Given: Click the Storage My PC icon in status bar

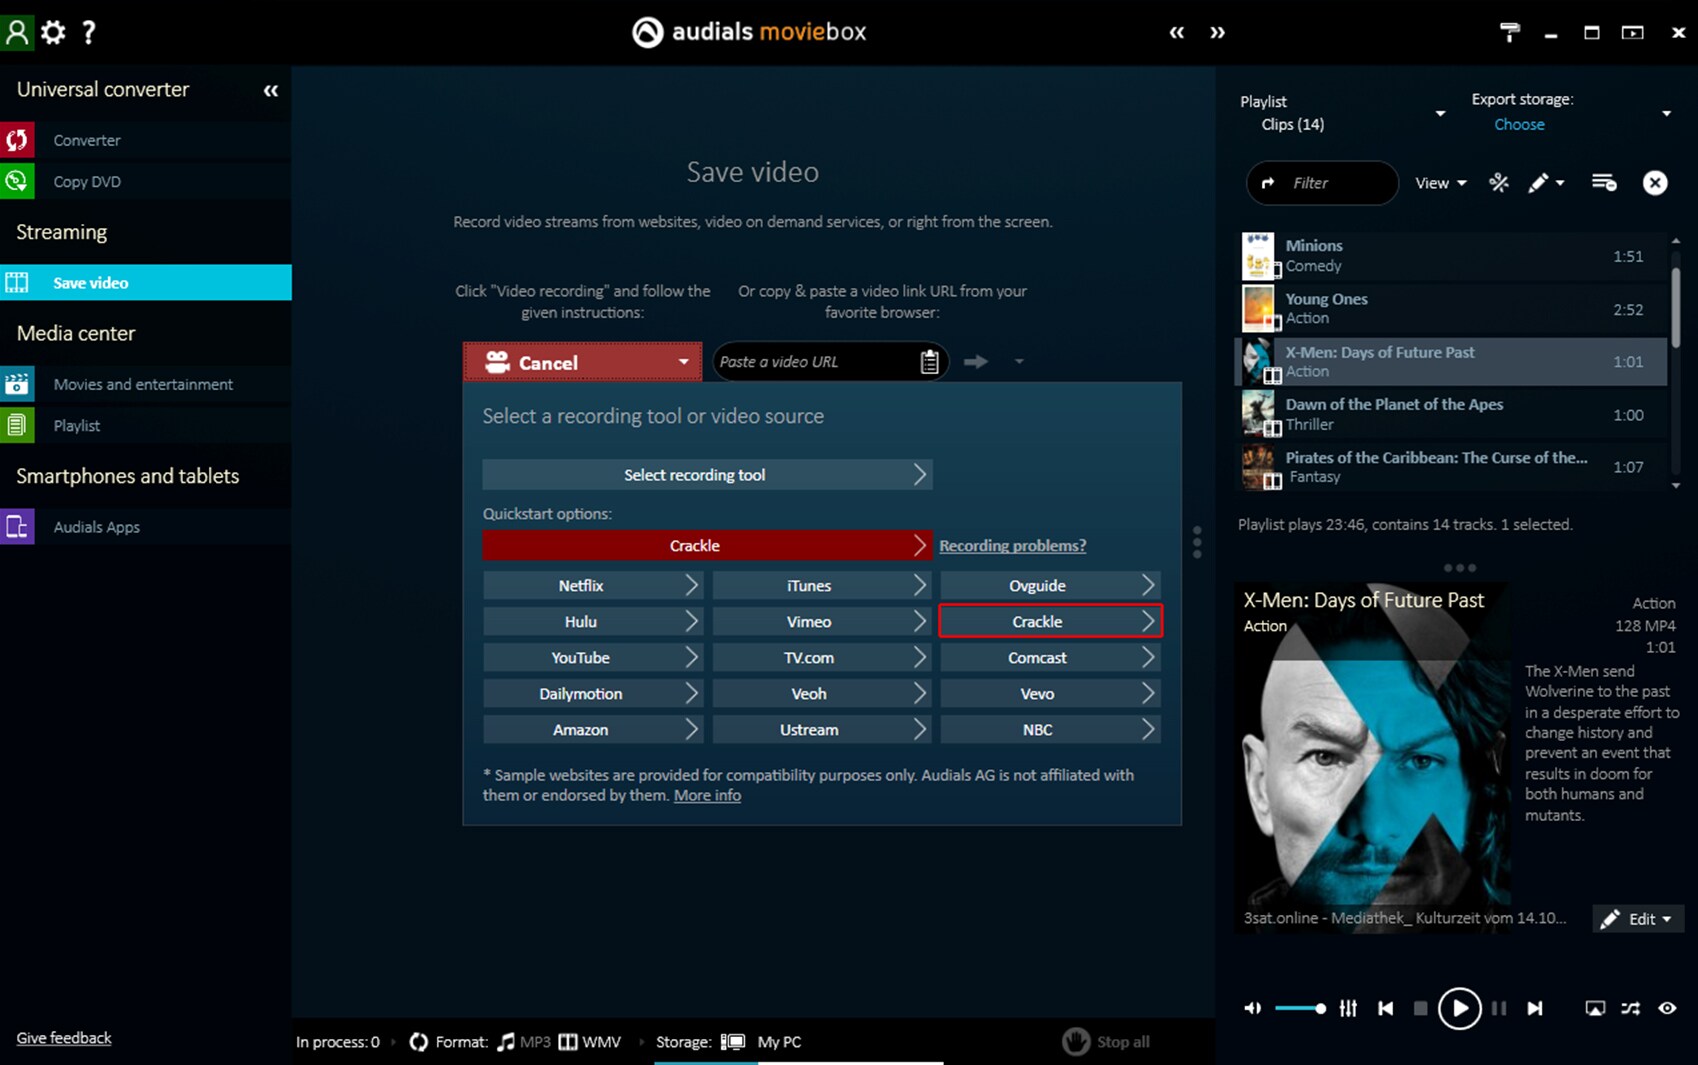Looking at the screenshot, I should coord(733,1042).
